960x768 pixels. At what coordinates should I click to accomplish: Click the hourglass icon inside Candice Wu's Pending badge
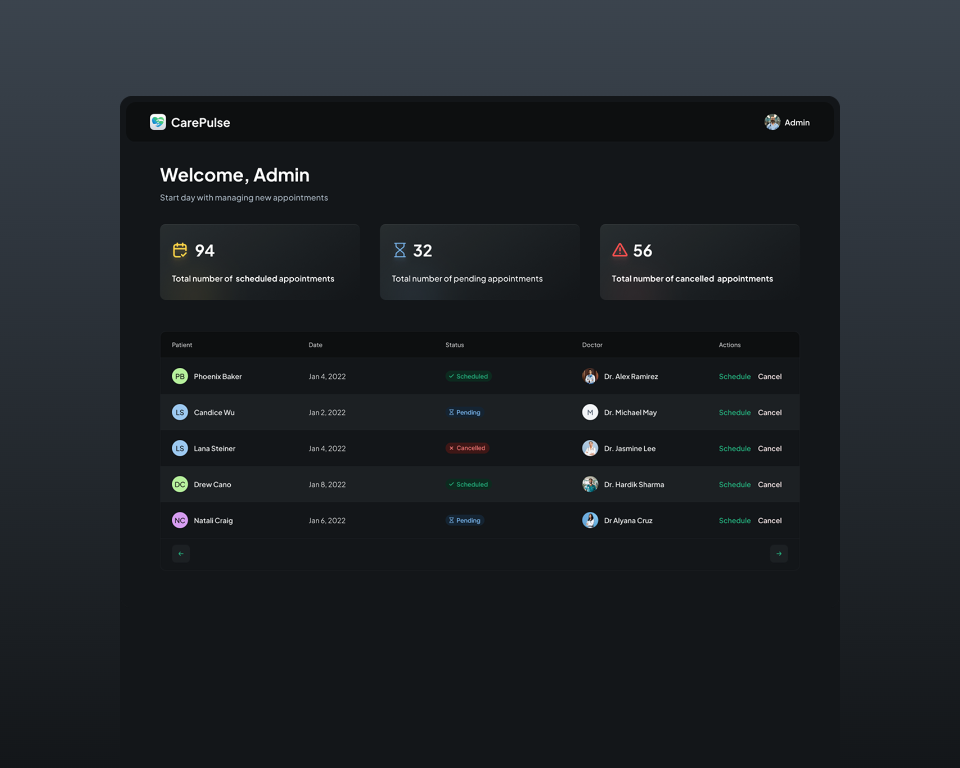tap(452, 412)
